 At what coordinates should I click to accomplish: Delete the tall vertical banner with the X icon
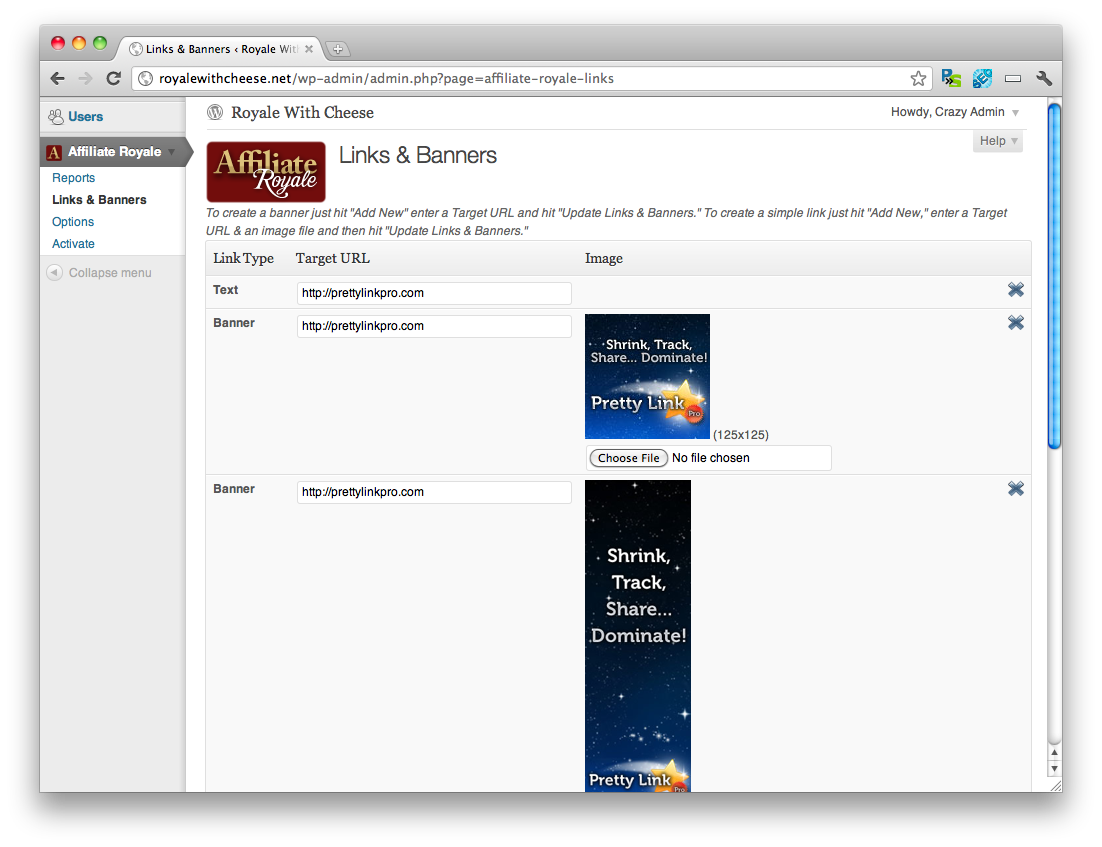[x=1016, y=488]
